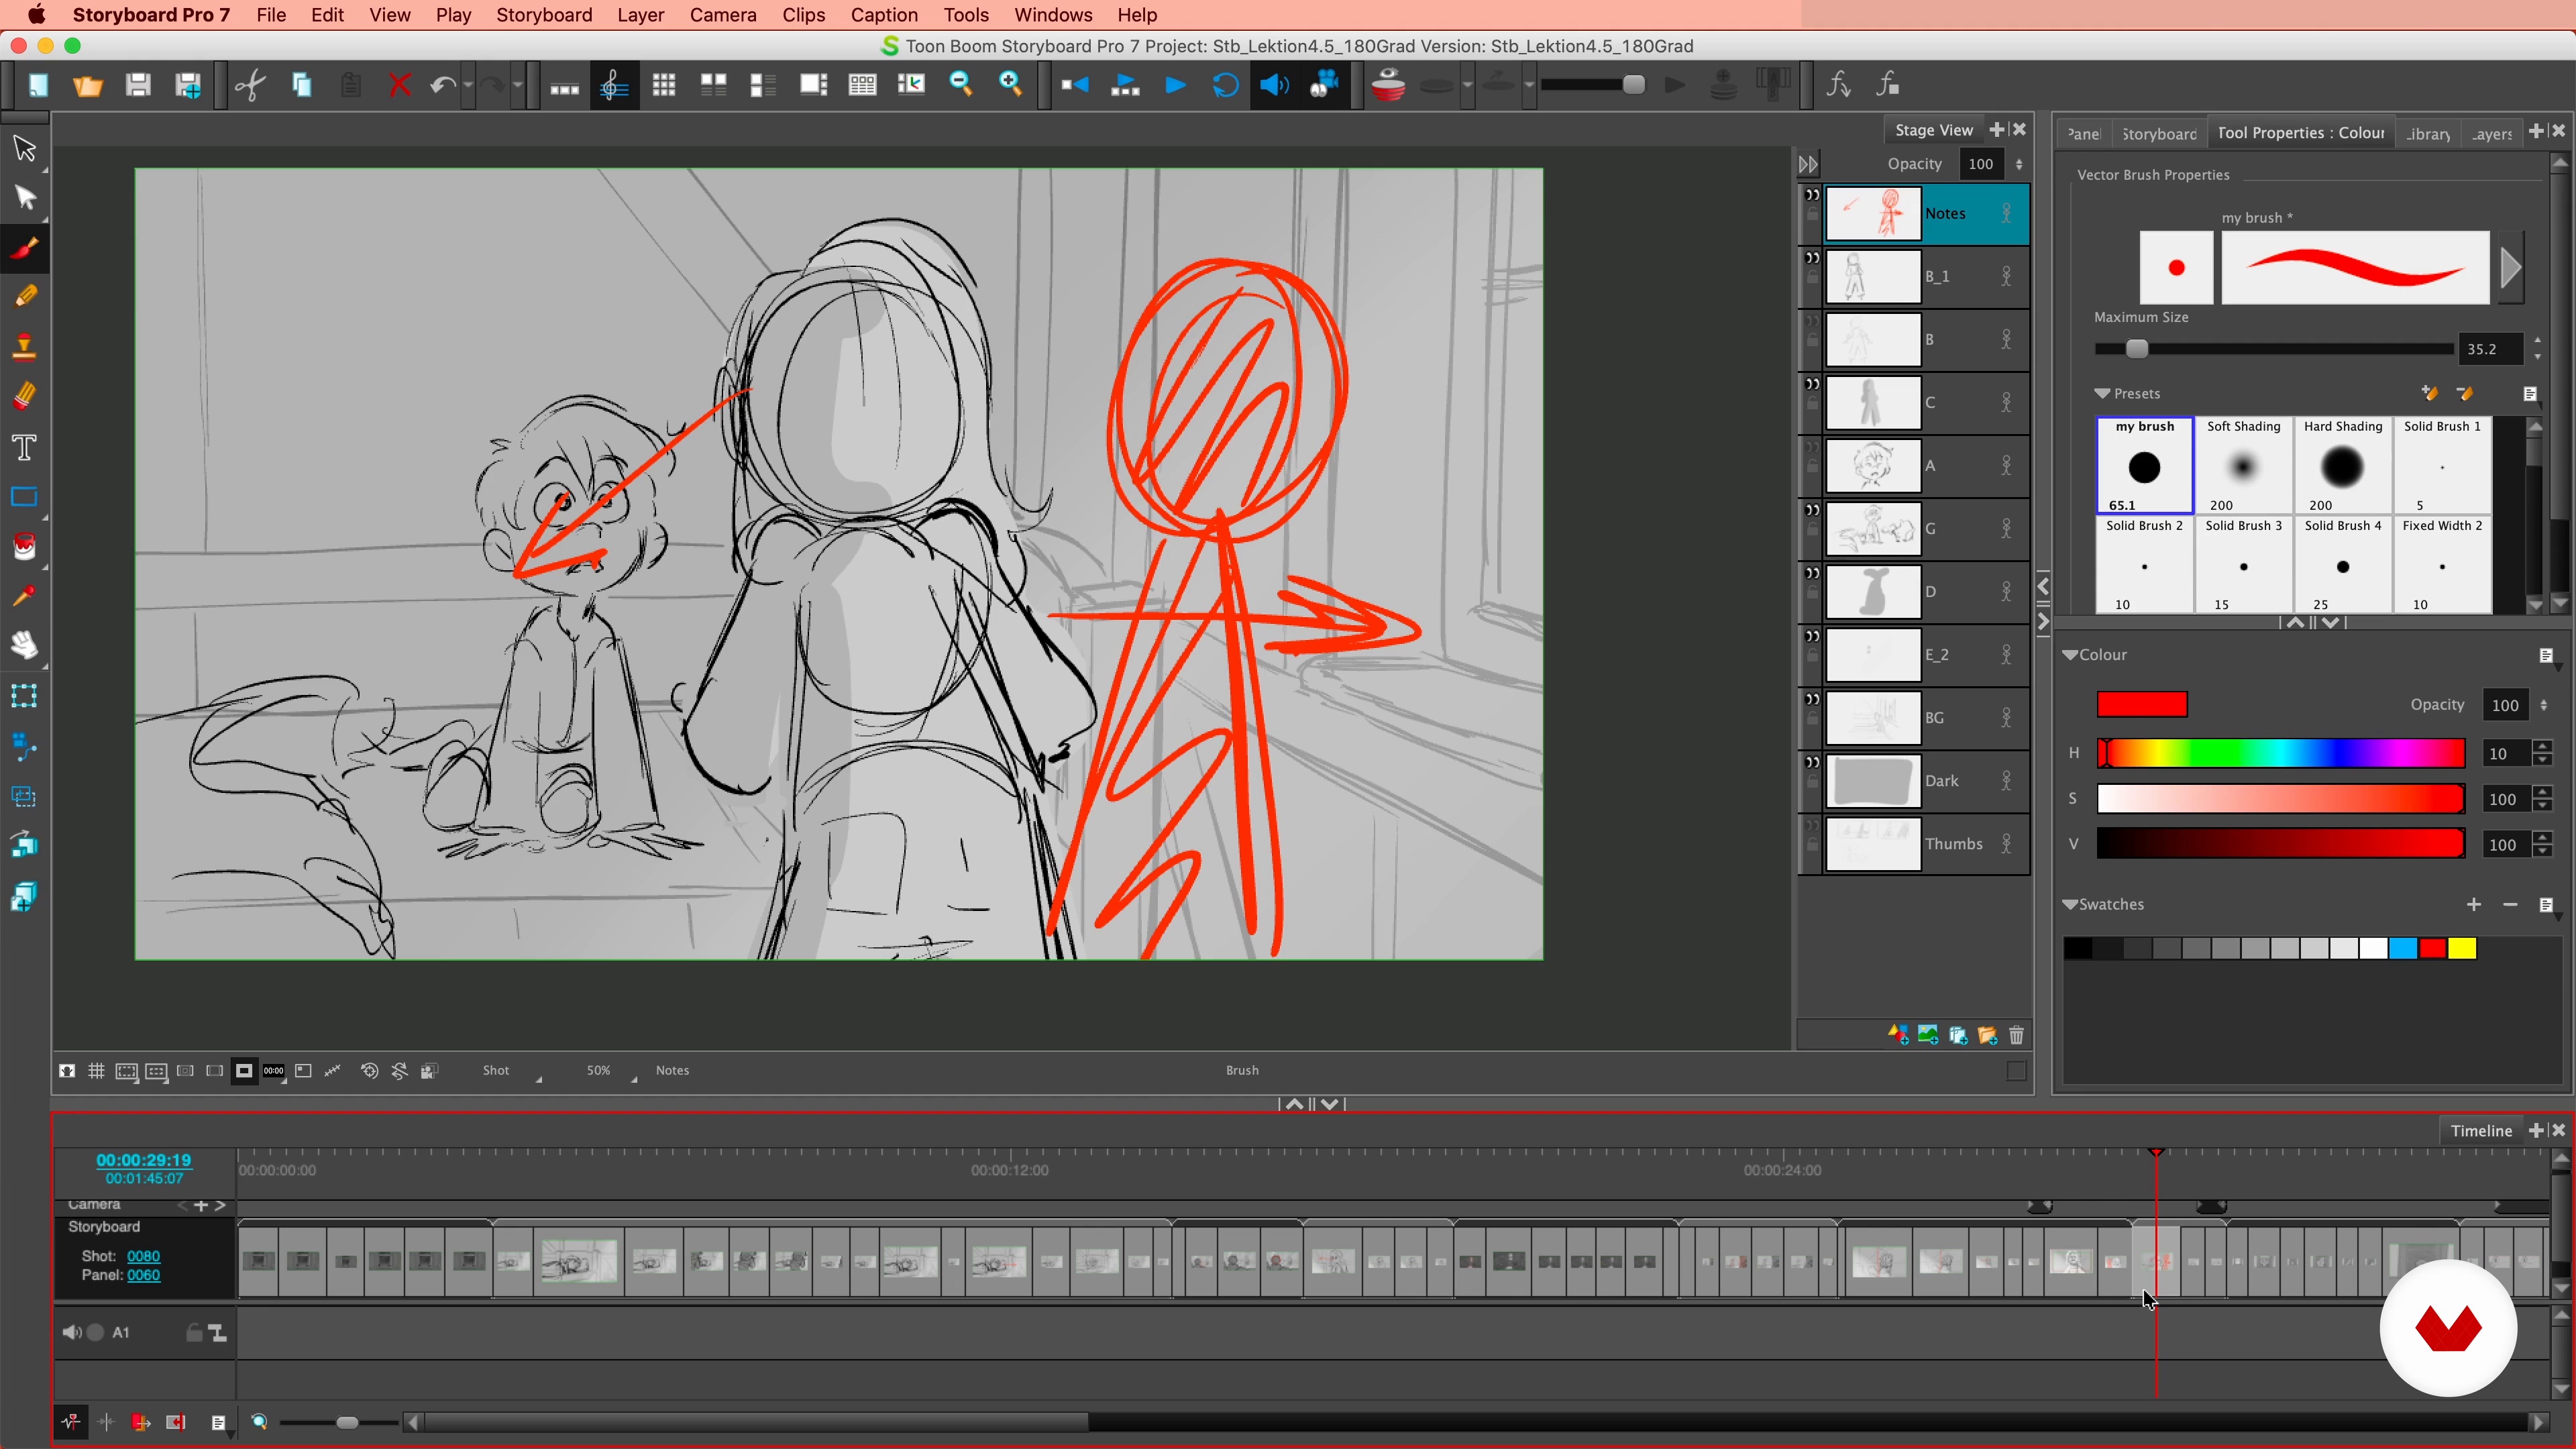Click the add vector layer icon

pos(1898,1035)
